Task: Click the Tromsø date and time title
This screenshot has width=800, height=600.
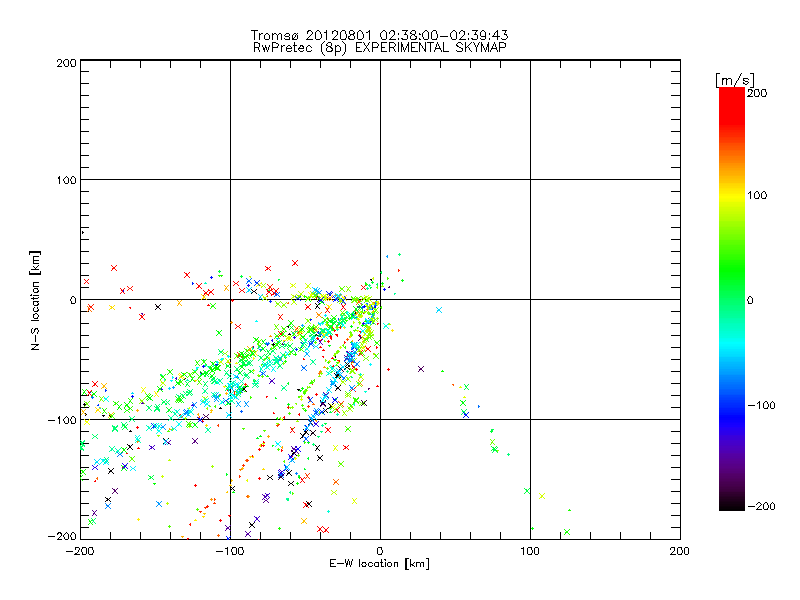Action: pos(379,35)
